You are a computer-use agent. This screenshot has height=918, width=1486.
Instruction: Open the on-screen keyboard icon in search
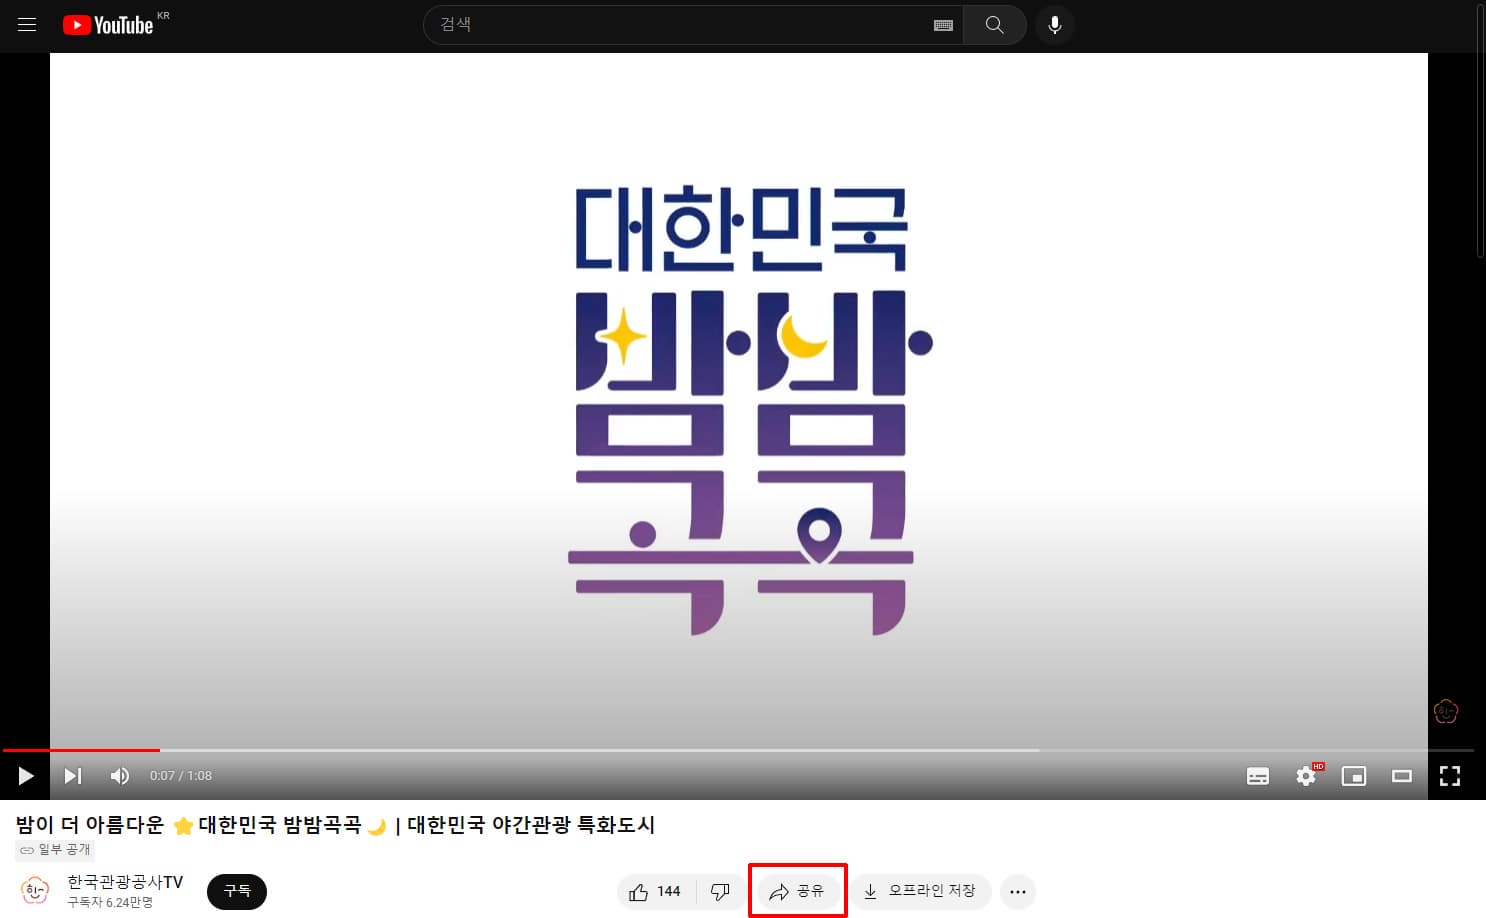[x=942, y=25]
